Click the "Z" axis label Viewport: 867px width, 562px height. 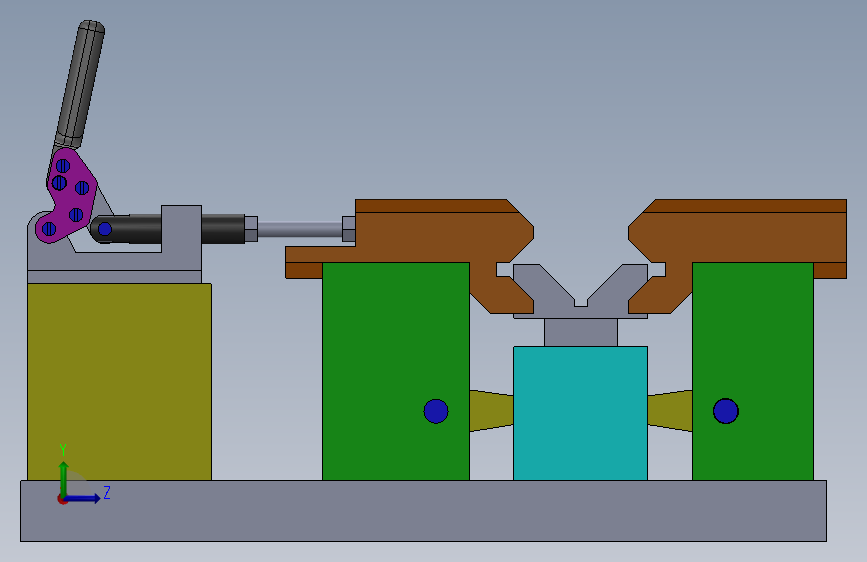tap(107, 492)
